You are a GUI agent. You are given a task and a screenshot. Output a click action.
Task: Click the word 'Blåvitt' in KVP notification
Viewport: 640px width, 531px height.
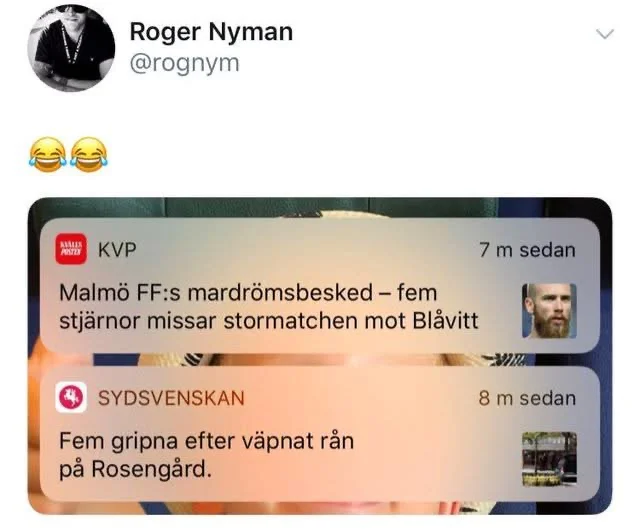pyautogui.click(x=445, y=321)
